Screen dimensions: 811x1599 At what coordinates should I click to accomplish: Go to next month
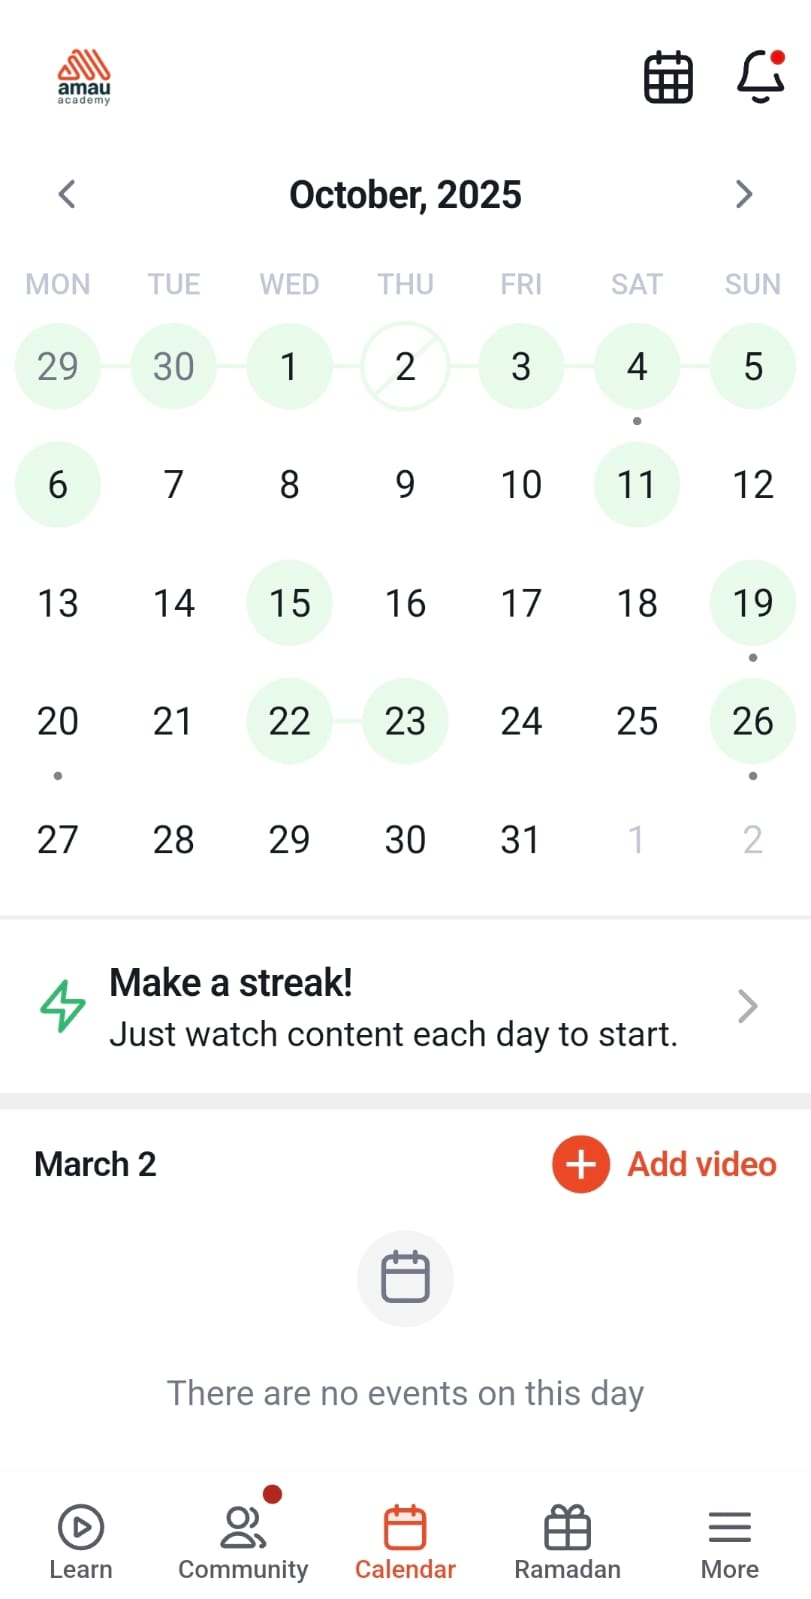(743, 194)
